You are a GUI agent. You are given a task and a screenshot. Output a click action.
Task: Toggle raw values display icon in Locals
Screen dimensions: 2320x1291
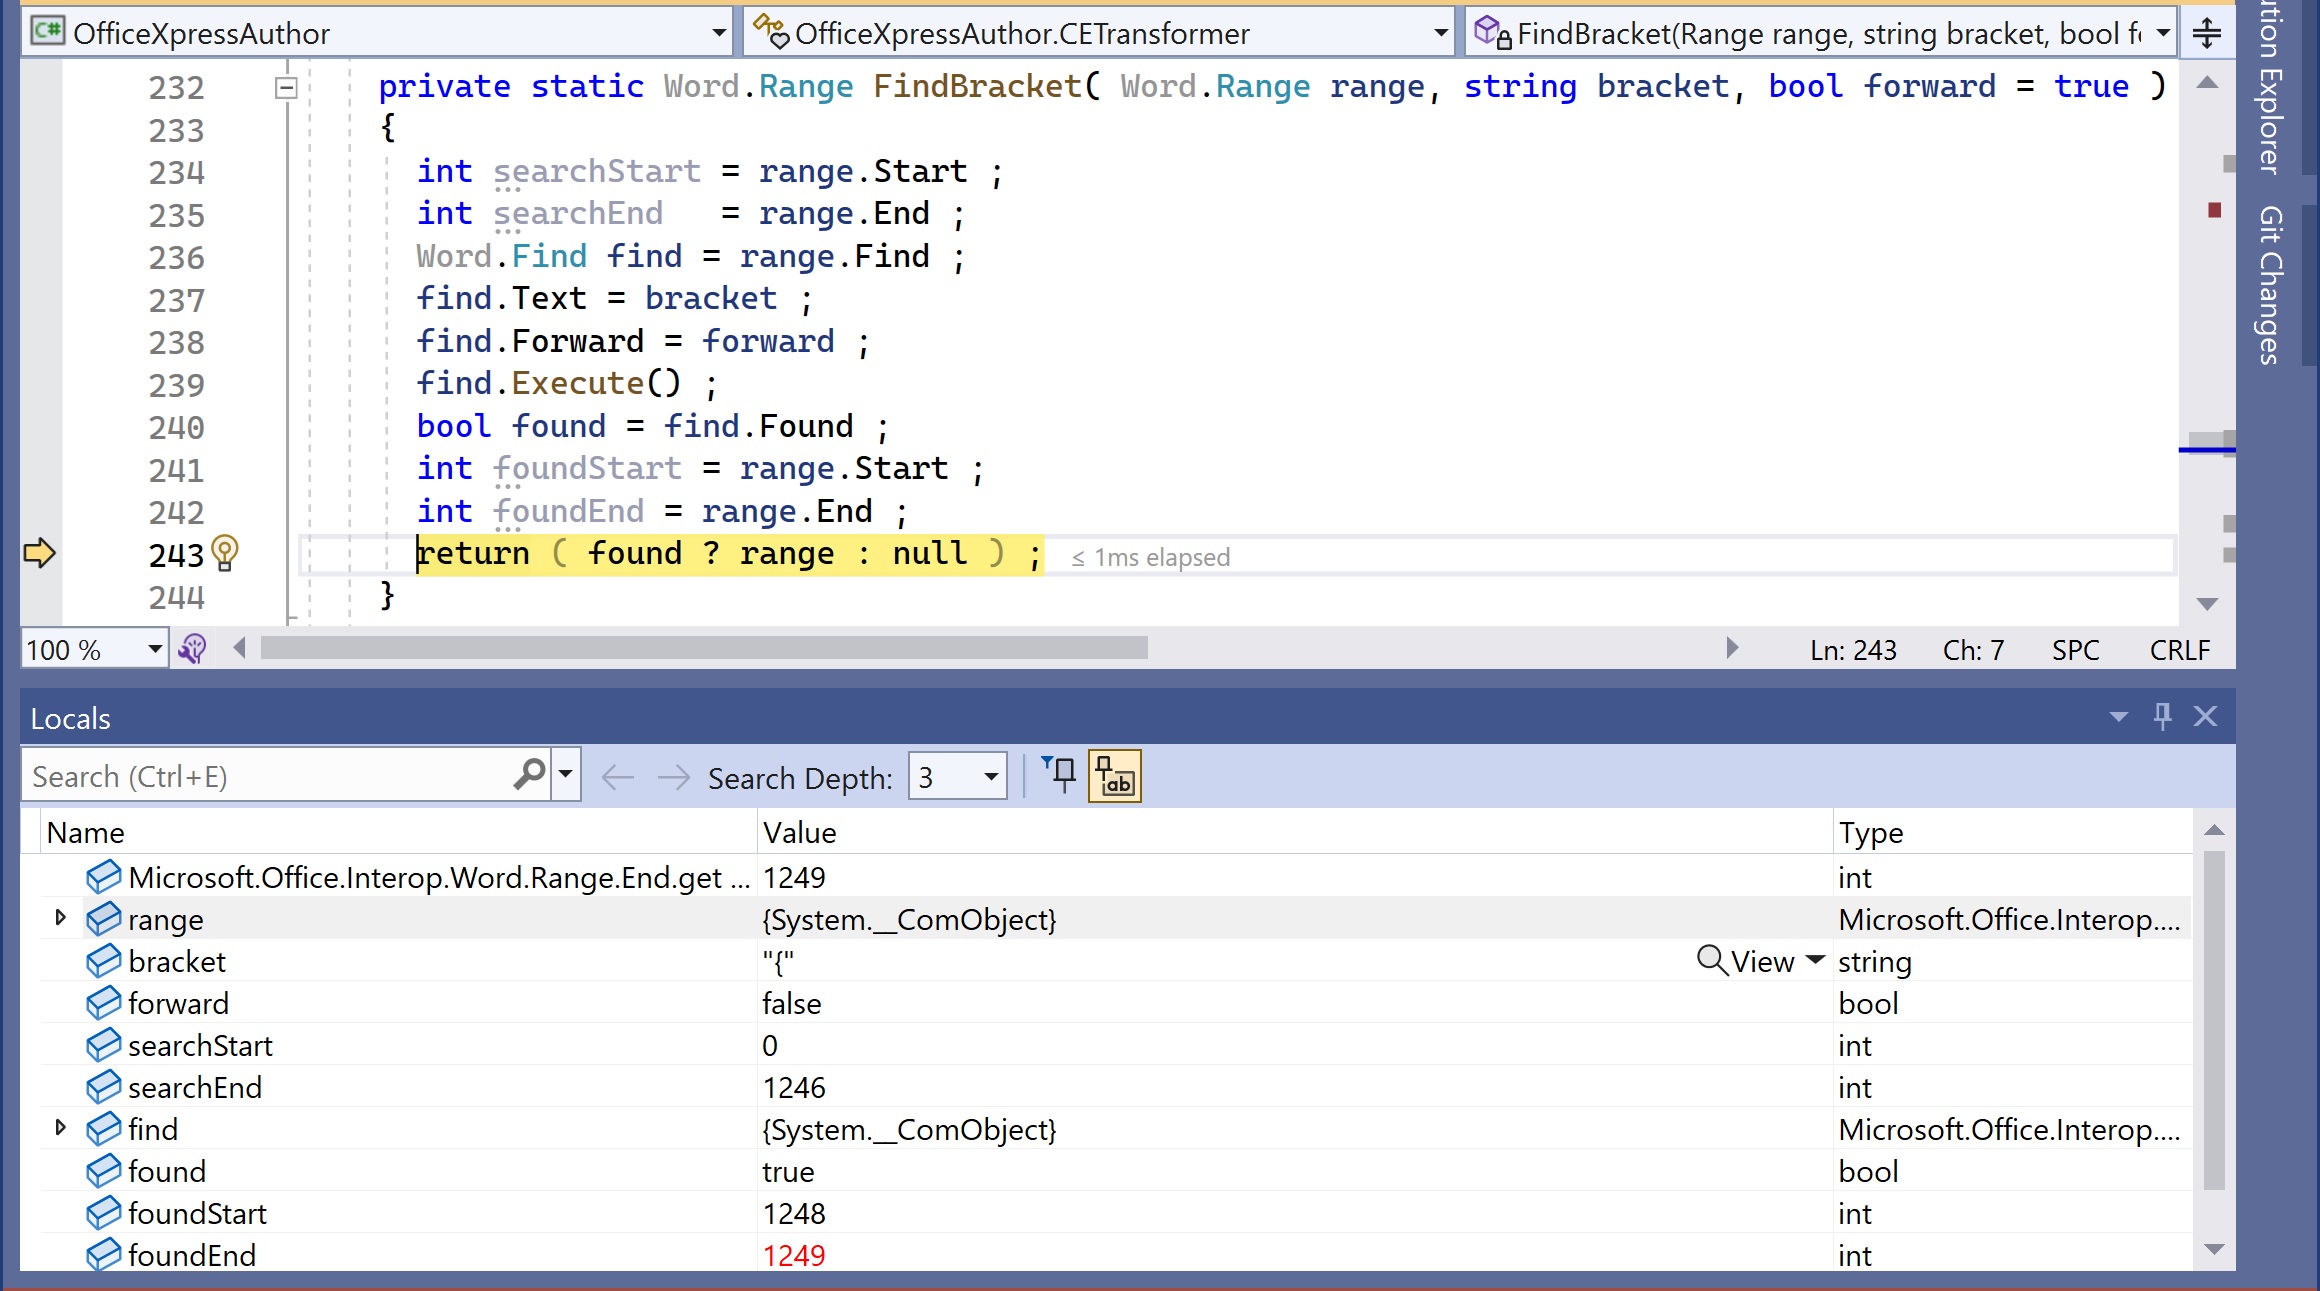(1114, 776)
